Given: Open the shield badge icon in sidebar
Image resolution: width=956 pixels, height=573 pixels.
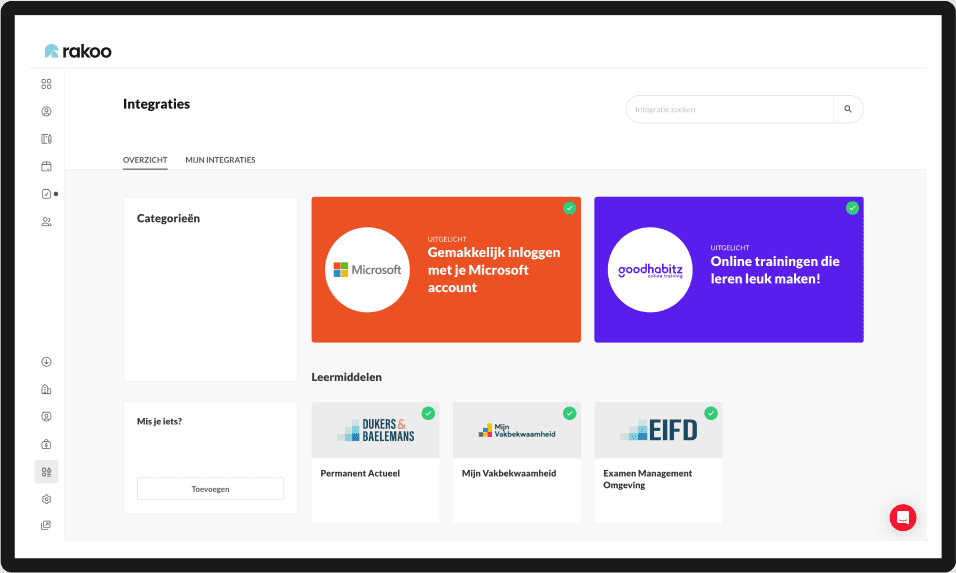Looking at the screenshot, I should coord(46,417).
